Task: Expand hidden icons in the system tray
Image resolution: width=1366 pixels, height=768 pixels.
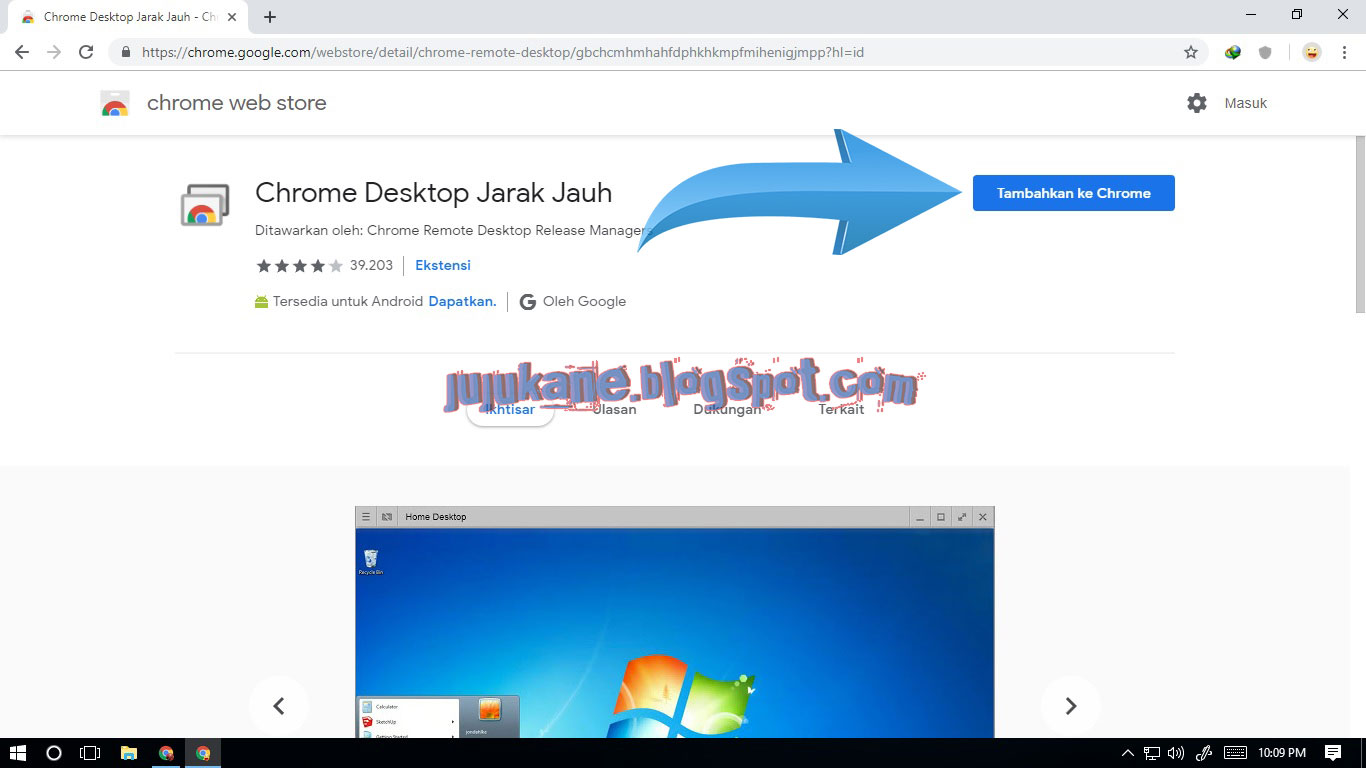Action: (1126, 753)
